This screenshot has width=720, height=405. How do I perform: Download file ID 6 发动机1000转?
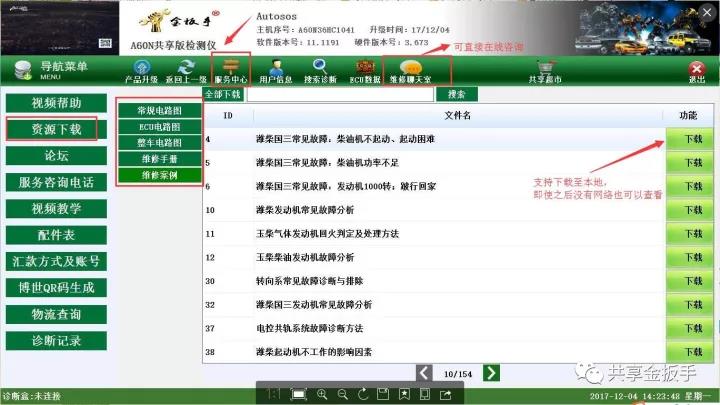point(690,186)
